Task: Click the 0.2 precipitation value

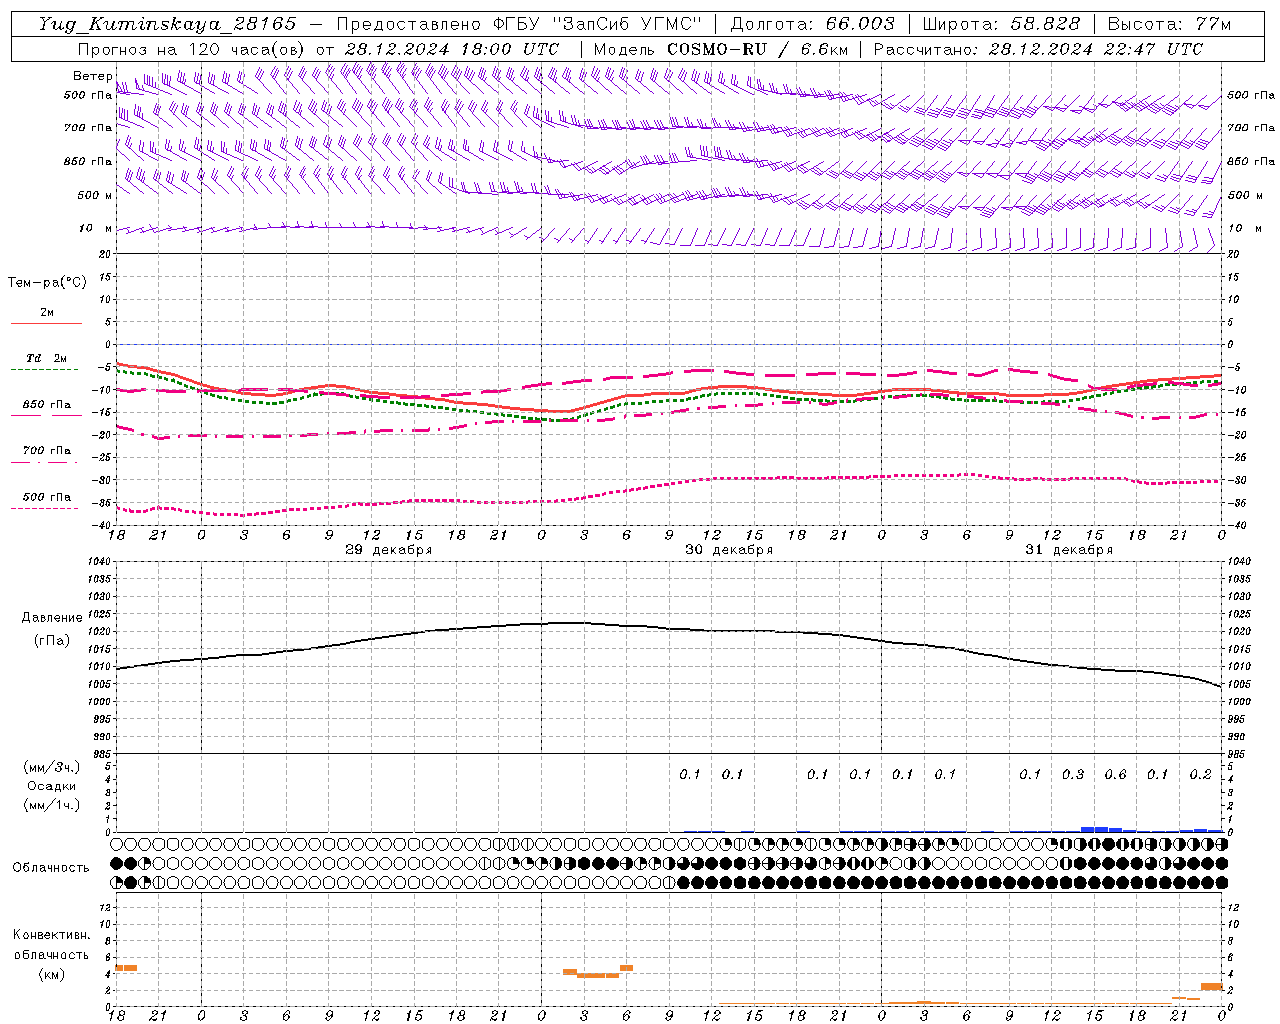Action: (x=1200, y=774)
